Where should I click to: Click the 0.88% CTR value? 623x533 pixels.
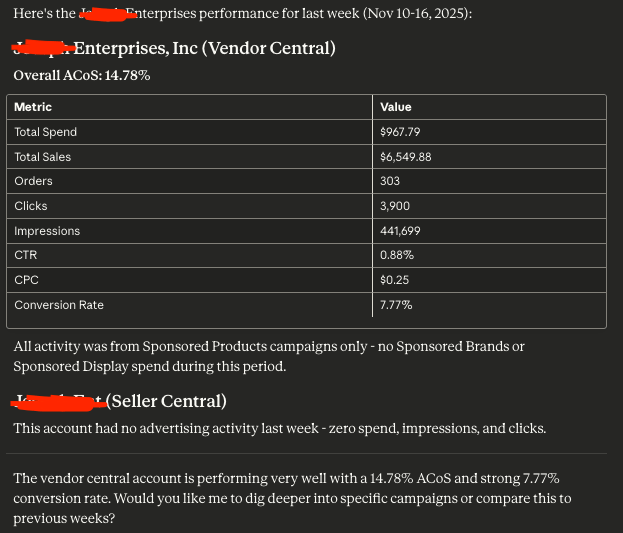[397, 255]
